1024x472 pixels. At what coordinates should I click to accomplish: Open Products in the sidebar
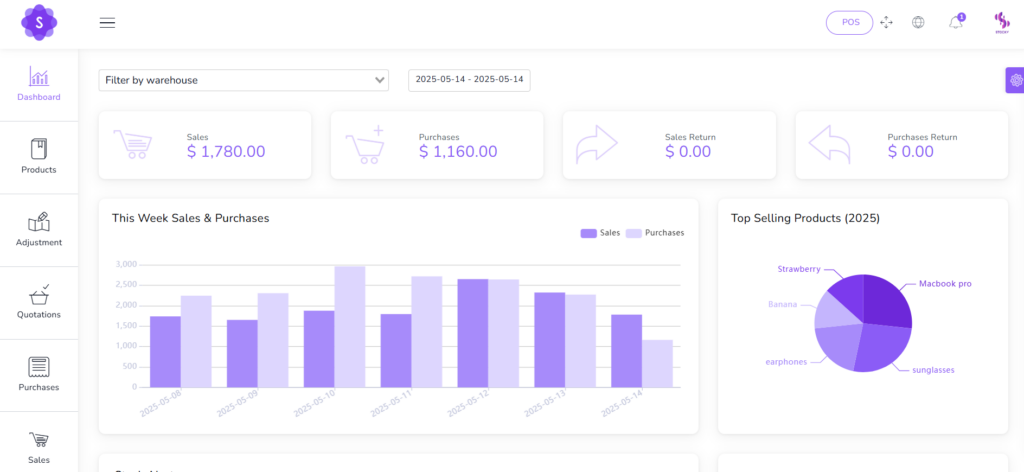[39, 157]
